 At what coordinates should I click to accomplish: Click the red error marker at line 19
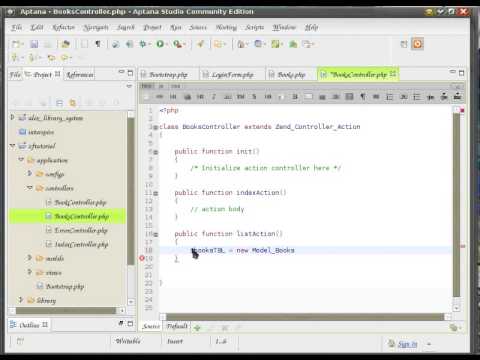tap(142, 258)
